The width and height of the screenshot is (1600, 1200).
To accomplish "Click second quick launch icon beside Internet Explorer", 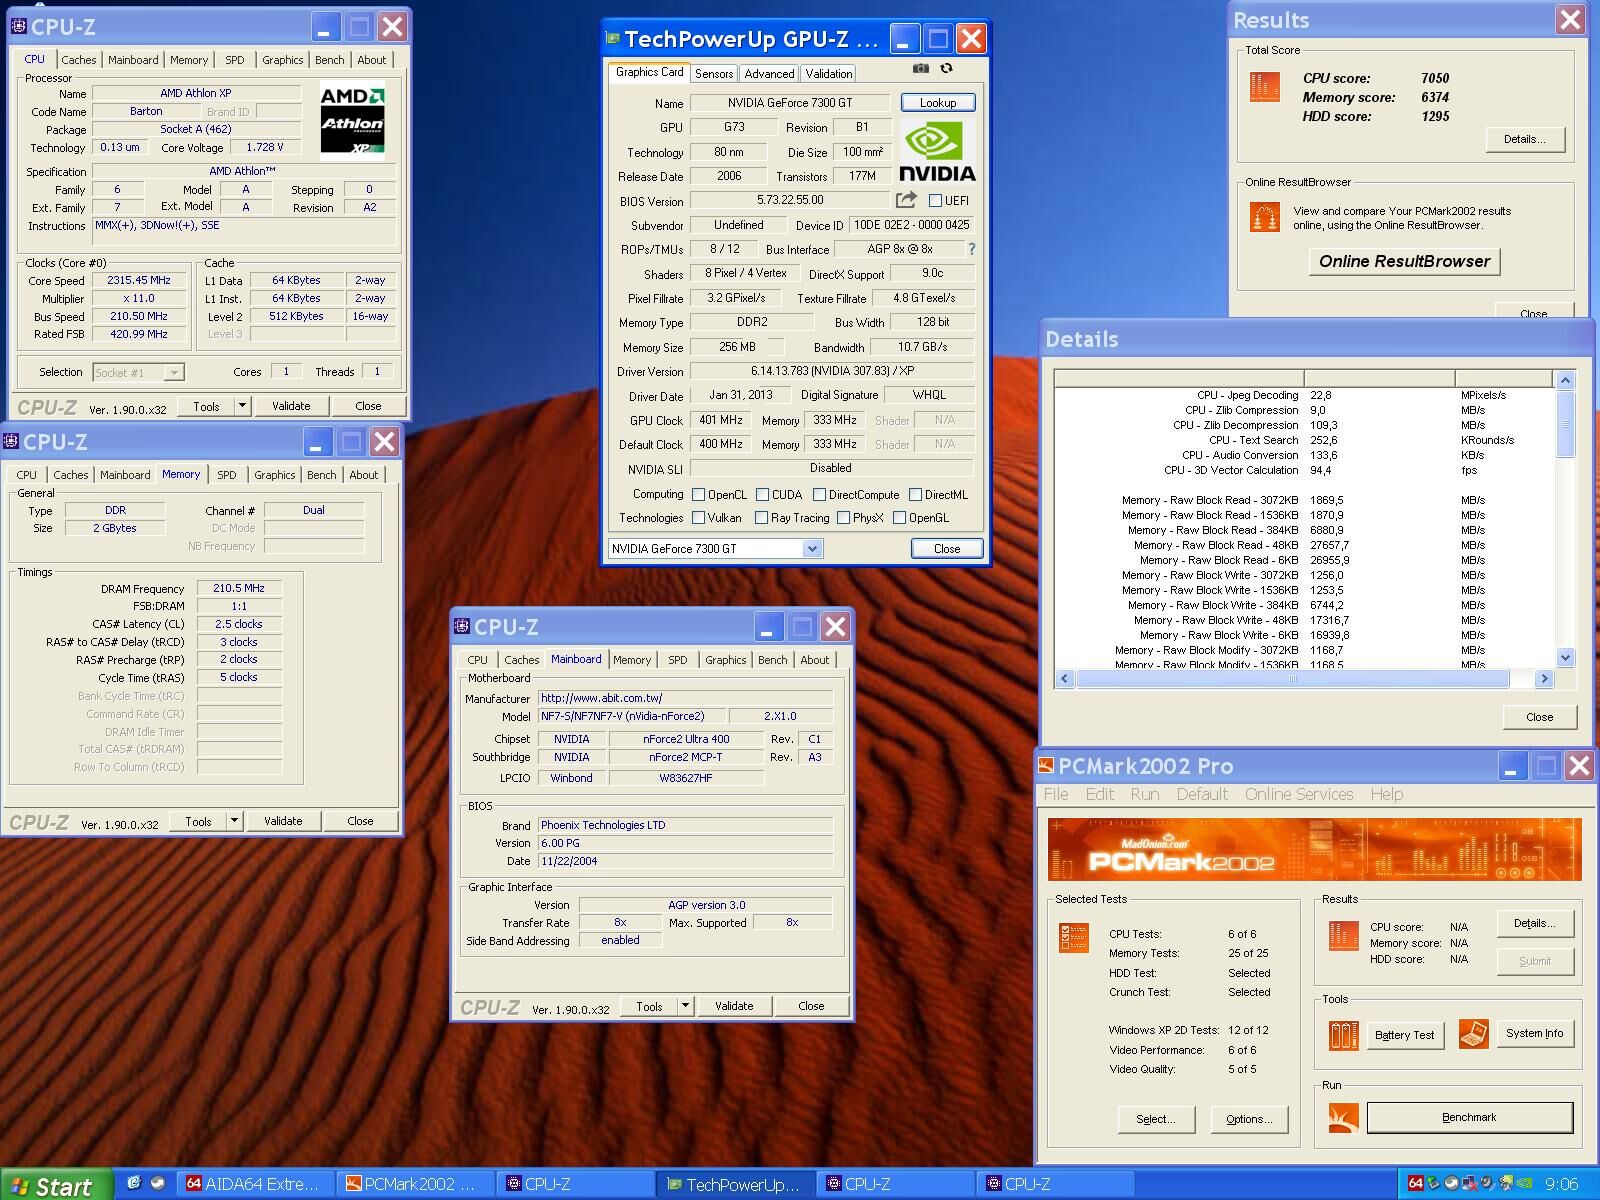I will pyautogui.click(x=157, y=1183).
